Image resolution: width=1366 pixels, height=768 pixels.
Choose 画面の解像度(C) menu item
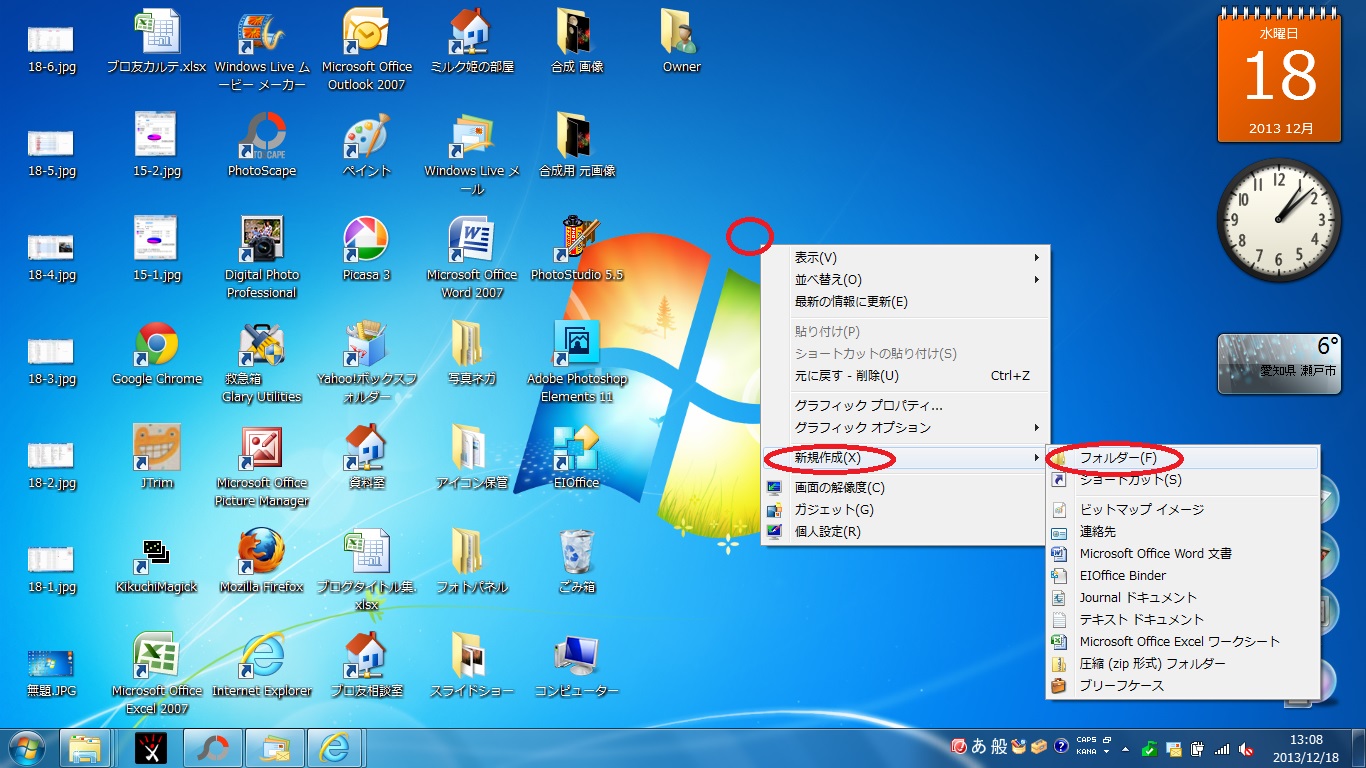coord(905,488)
